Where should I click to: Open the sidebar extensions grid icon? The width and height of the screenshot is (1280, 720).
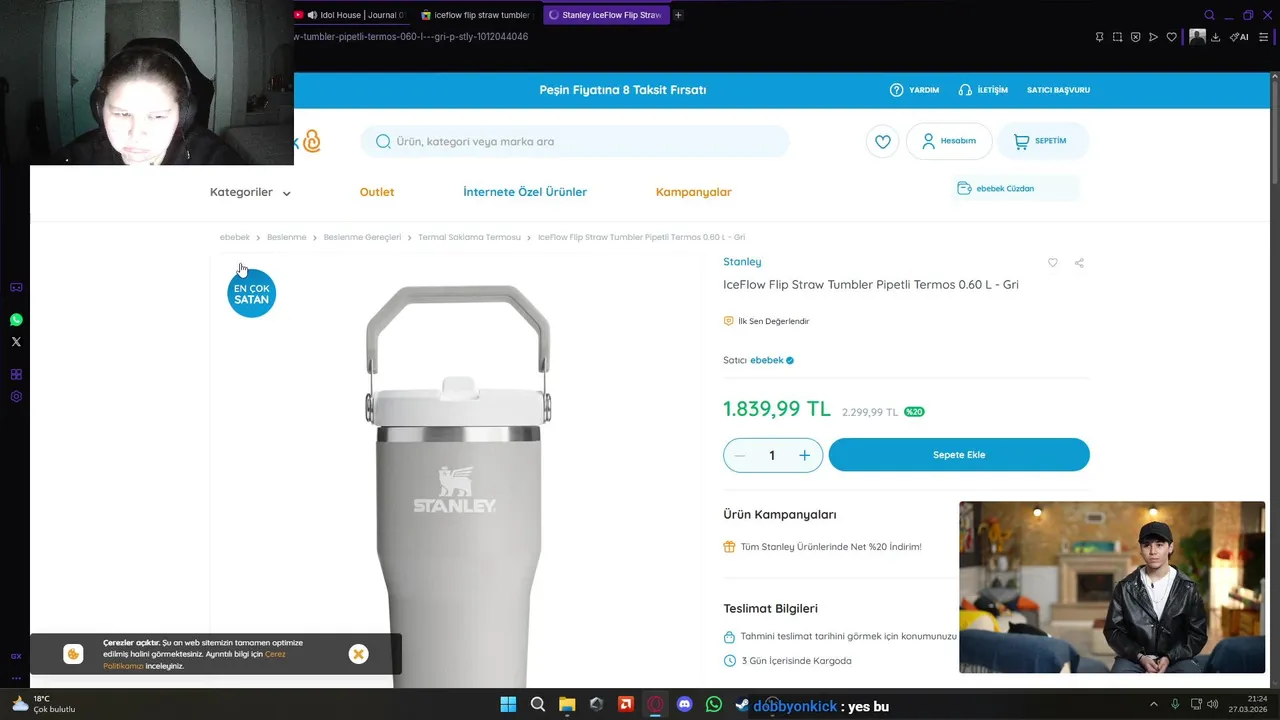[16, 375]
